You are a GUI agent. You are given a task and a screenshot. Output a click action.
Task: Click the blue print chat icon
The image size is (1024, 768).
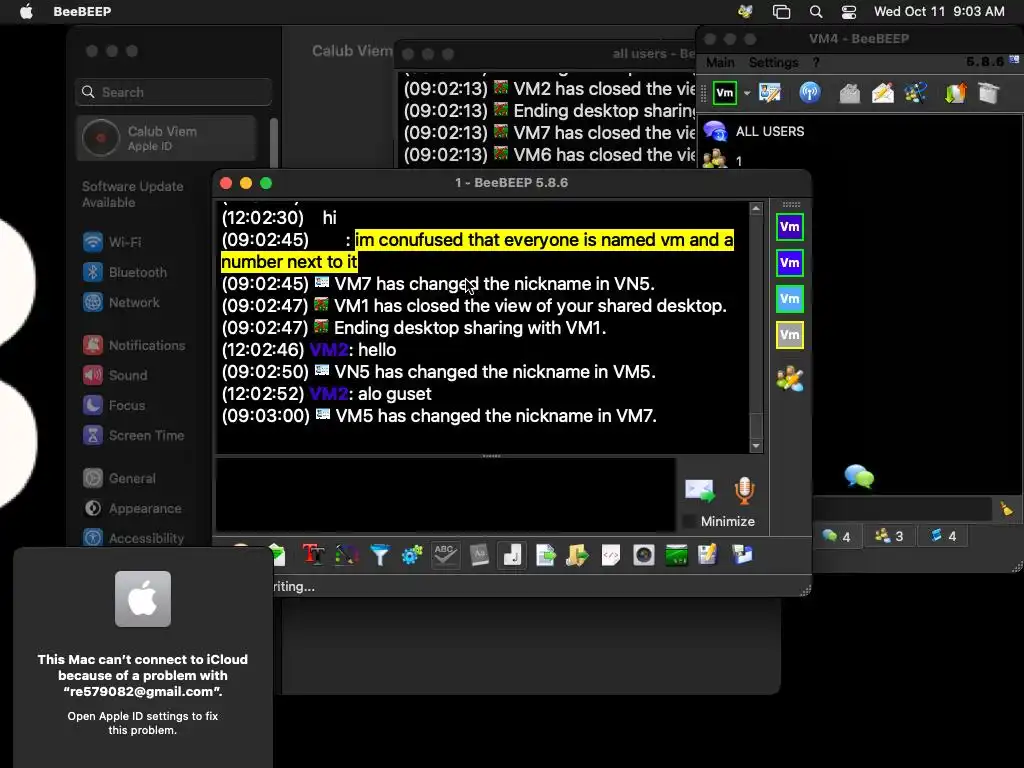(742, 555)
